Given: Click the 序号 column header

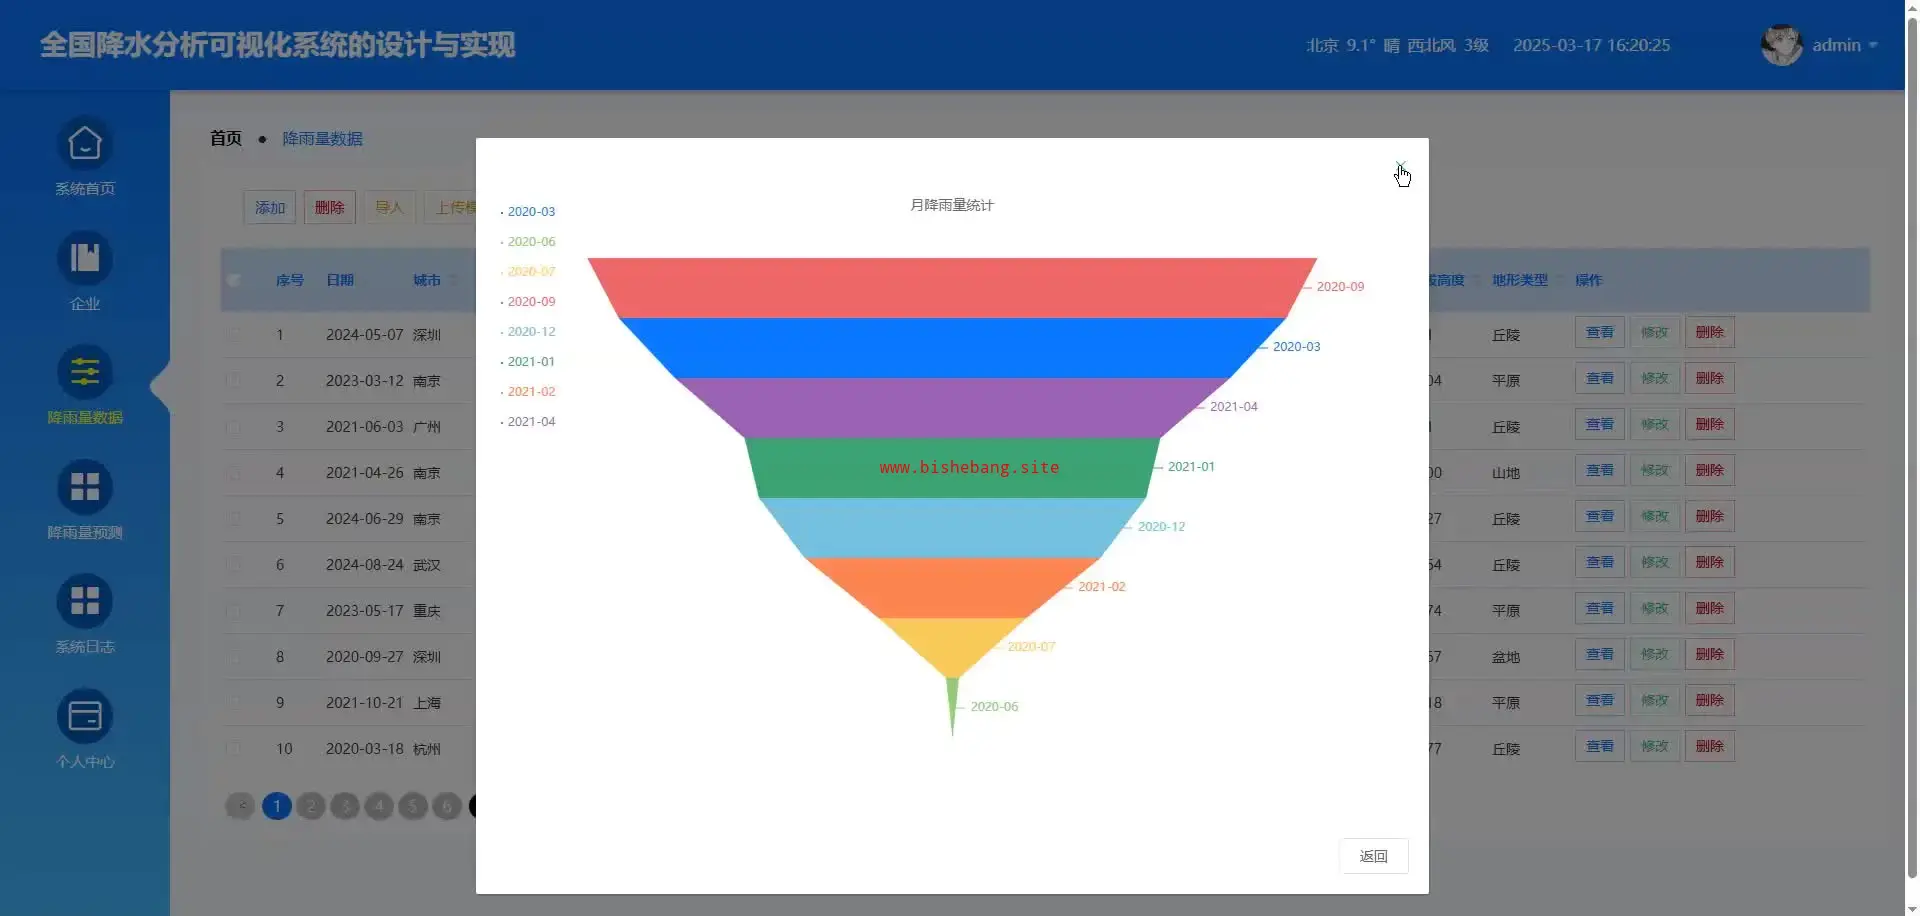Looking at the screenshot, I should click(290, 280).
